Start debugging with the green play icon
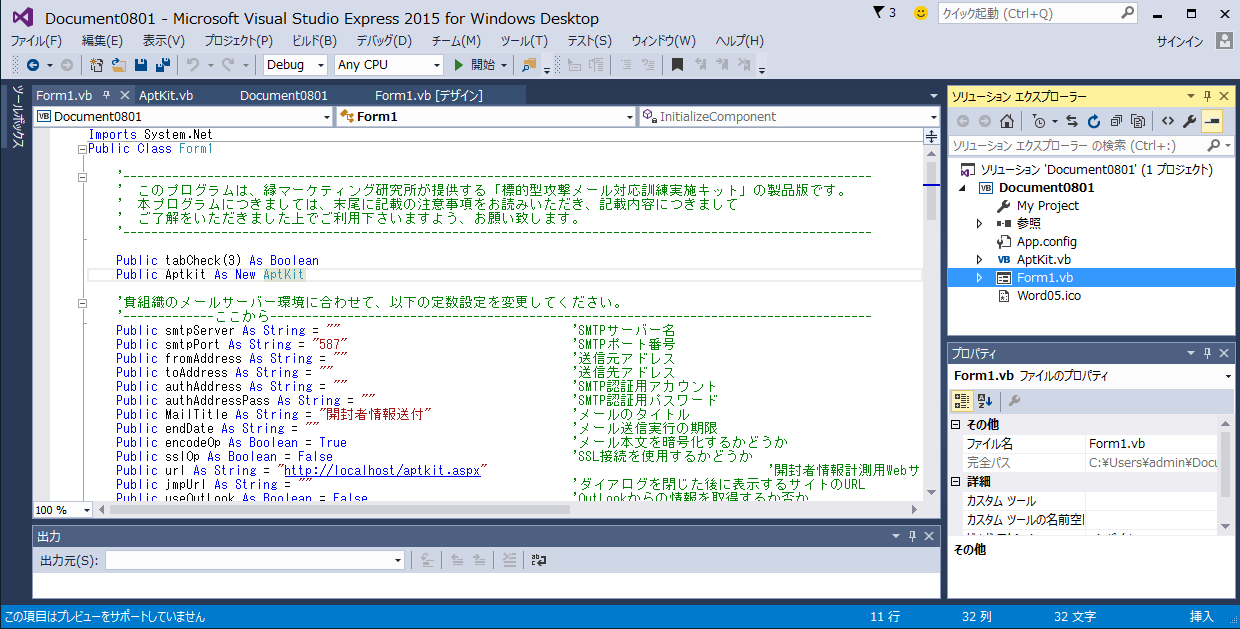 (x=459, y=65)
